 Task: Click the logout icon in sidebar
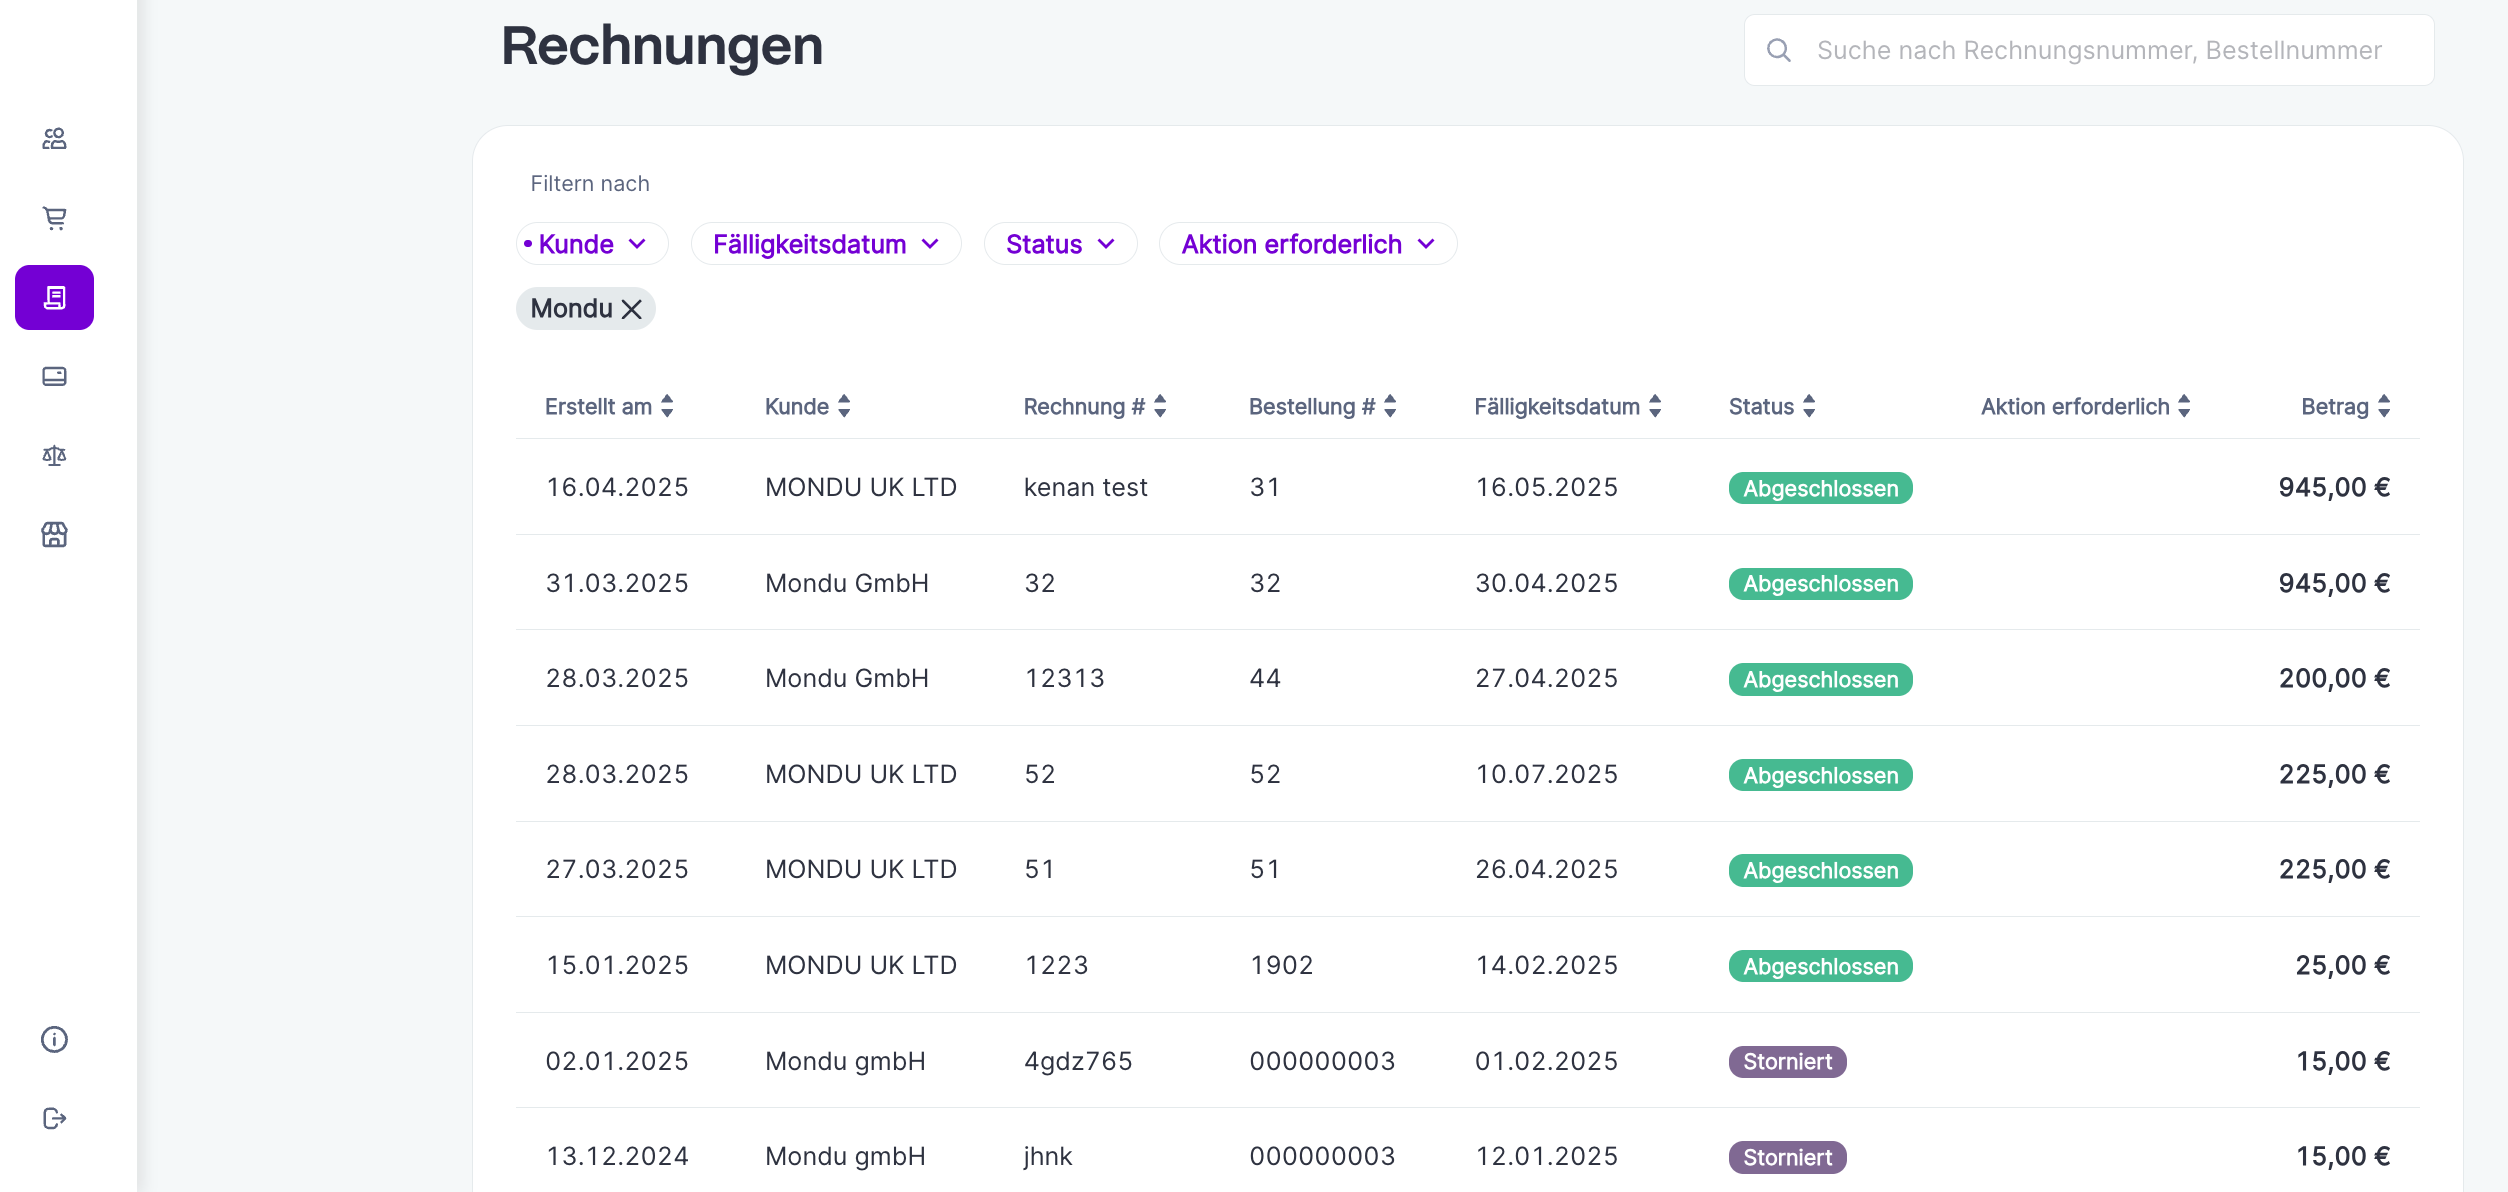54,1118
